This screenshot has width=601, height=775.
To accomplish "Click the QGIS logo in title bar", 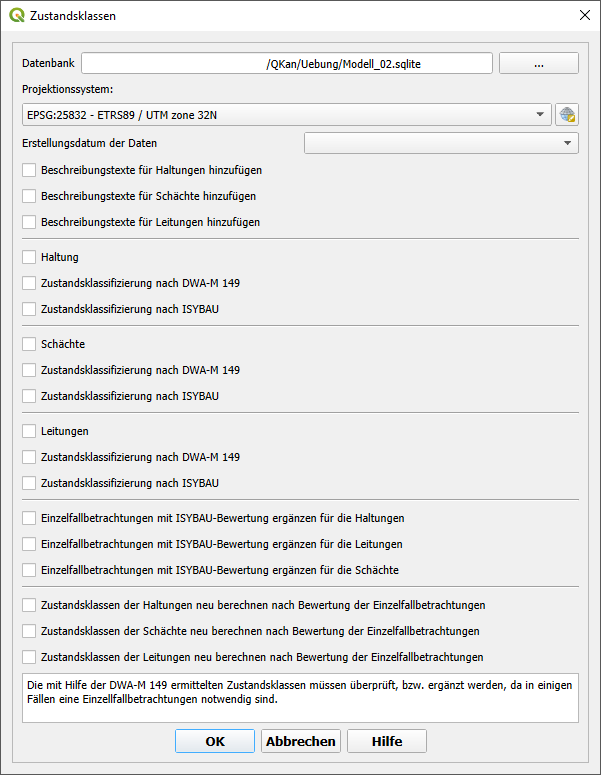I will [x=17, y=16].
